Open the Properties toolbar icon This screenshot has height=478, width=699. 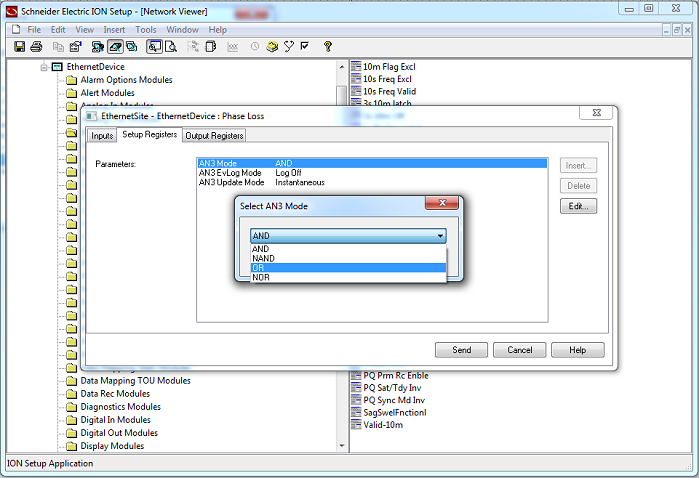click(76, 46)
